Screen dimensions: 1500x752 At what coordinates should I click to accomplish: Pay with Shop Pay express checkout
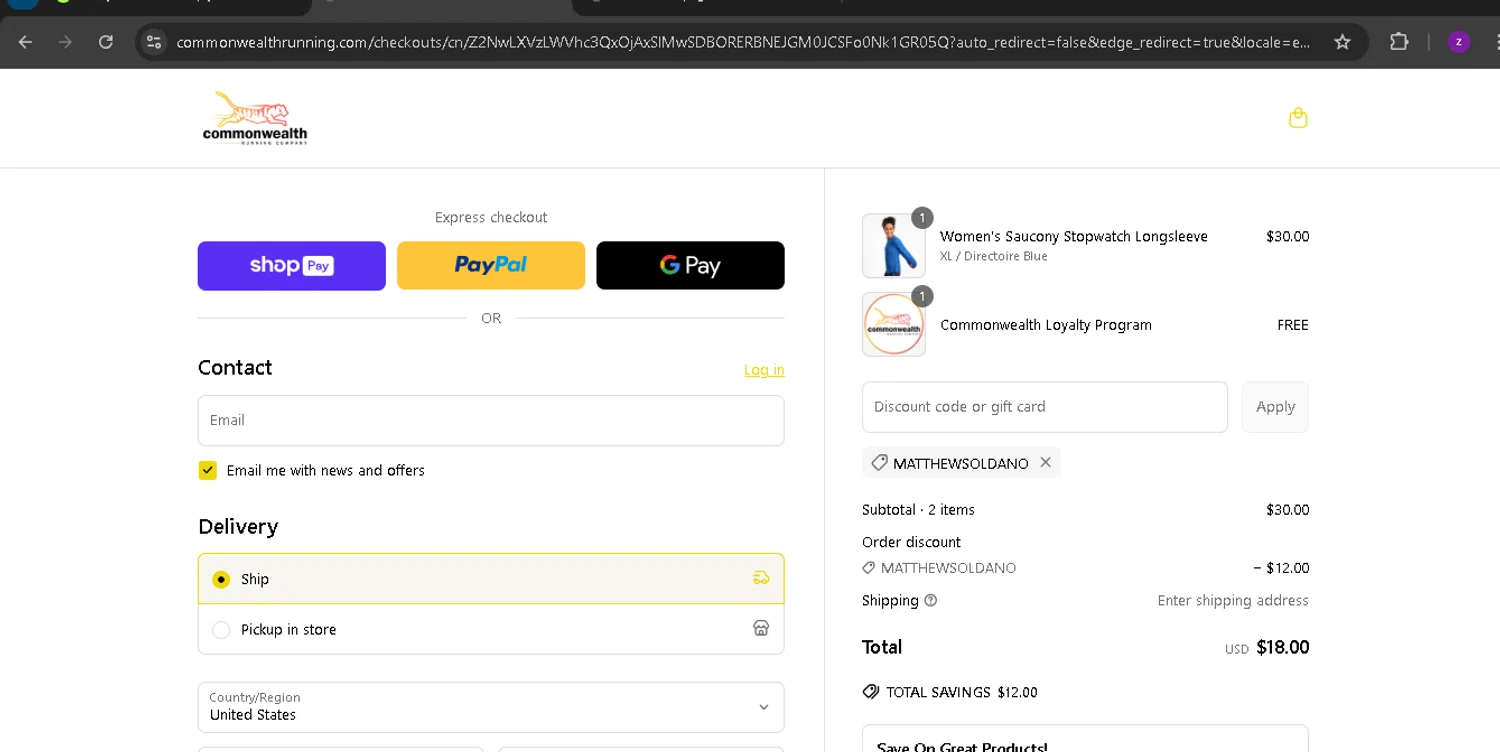click(x=292, y=265)
